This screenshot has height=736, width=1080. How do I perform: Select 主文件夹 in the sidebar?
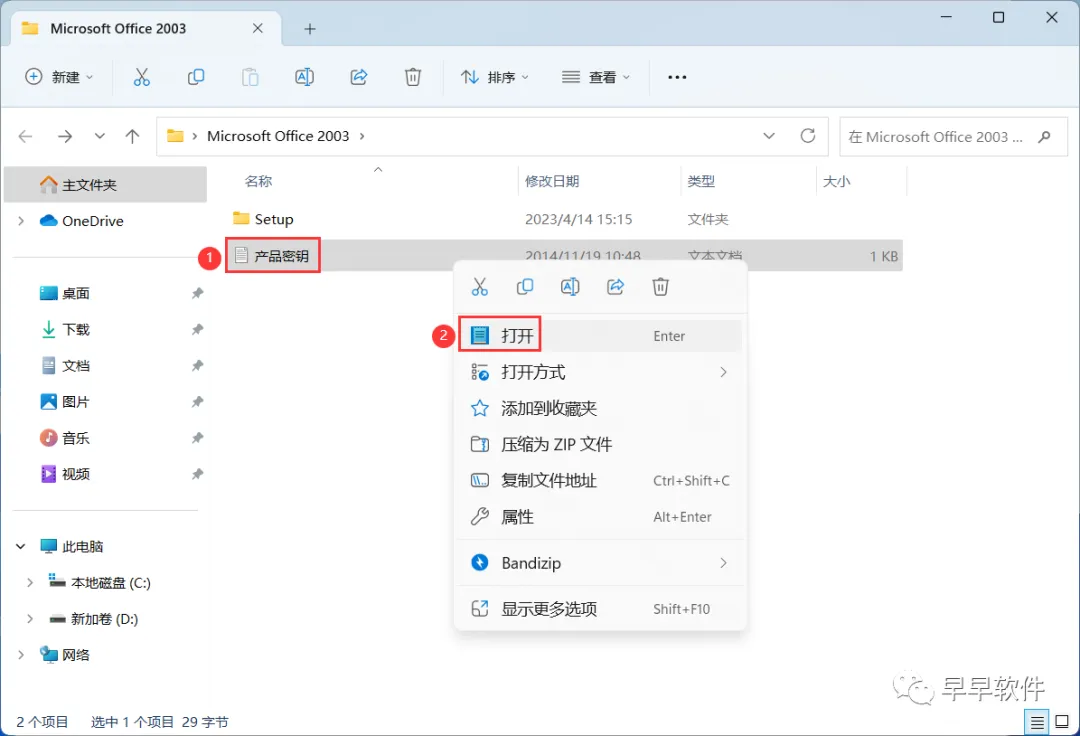(105, 185)
